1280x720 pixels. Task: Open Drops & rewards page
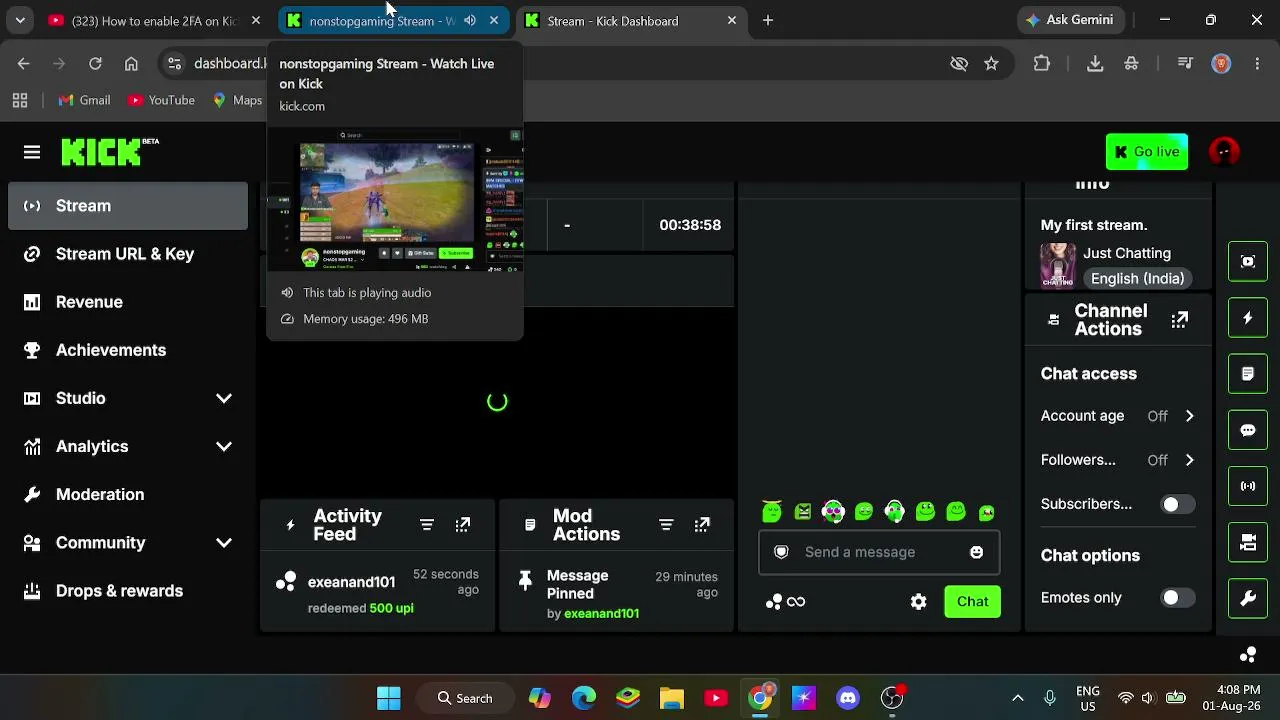pyautogui.click(x=128, y=591)
